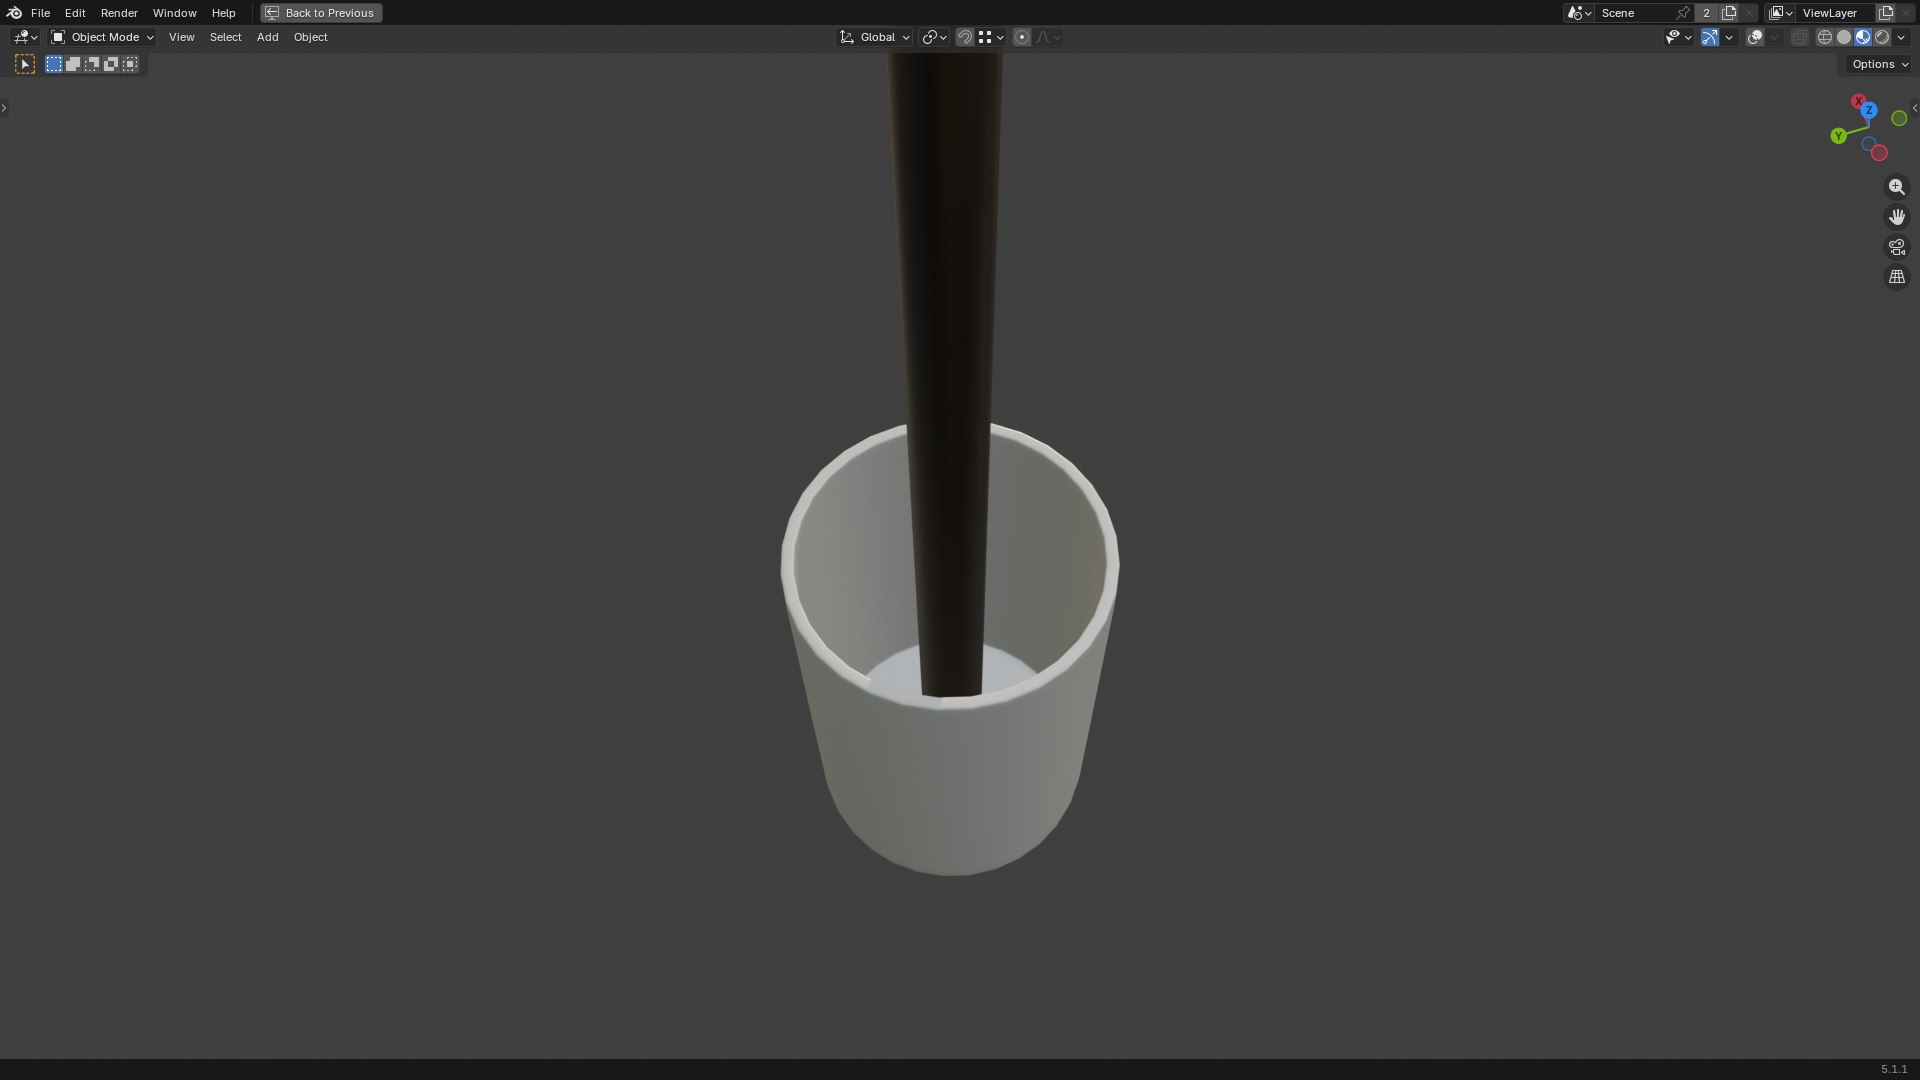1920x1080 pixels.
Task: Select the Select Box tool icon
Action: point(25,64)
